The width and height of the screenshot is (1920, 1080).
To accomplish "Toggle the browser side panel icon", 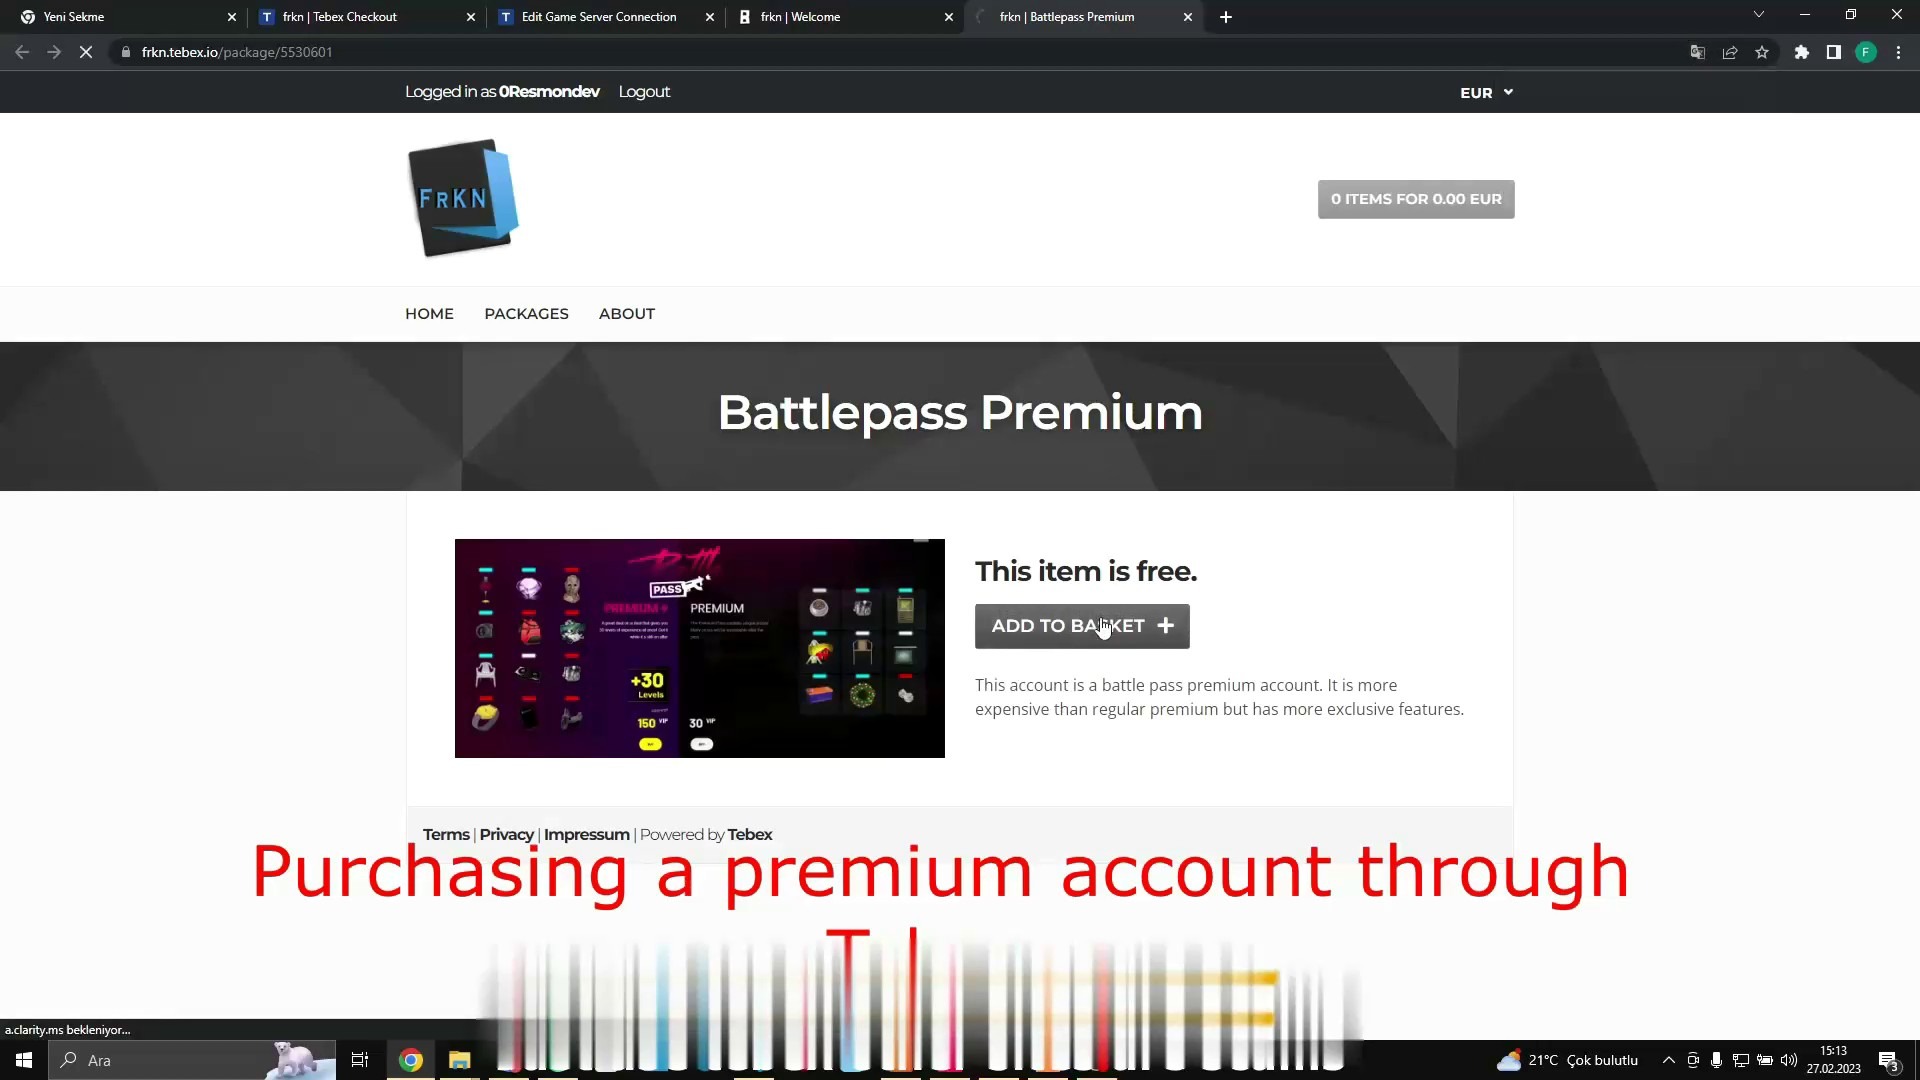I will [1833, 52].
